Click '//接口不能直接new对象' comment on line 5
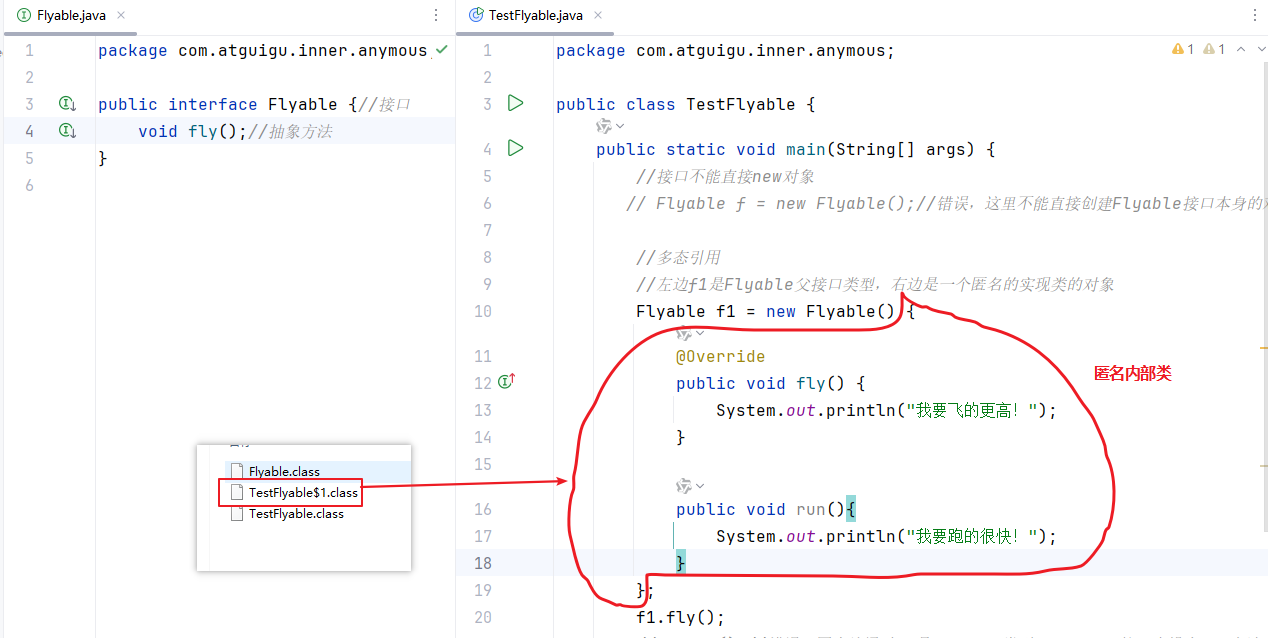This screenshot has width=1268, height=638. pos(725,176)
